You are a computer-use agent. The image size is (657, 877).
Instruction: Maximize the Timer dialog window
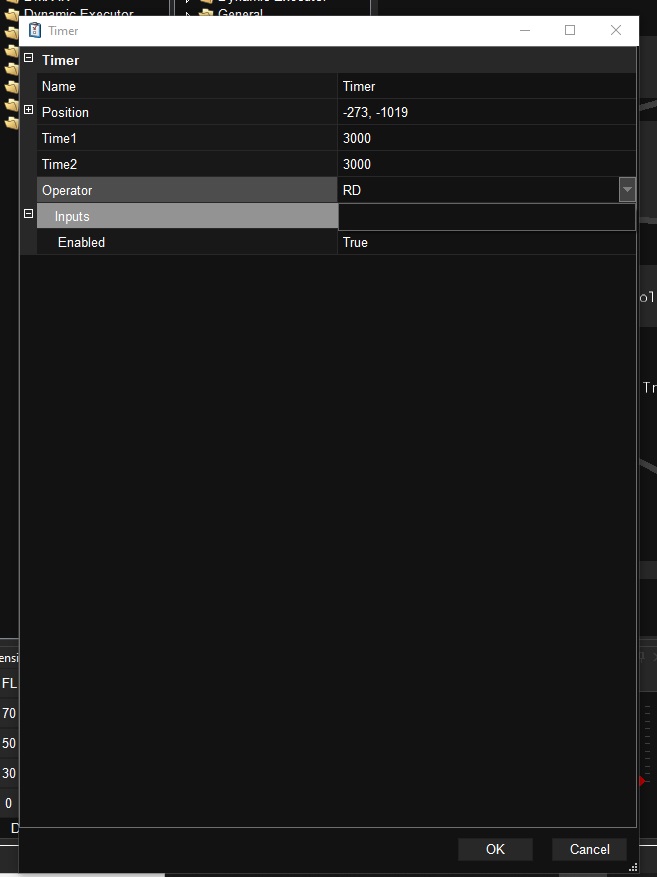(570, 30)
